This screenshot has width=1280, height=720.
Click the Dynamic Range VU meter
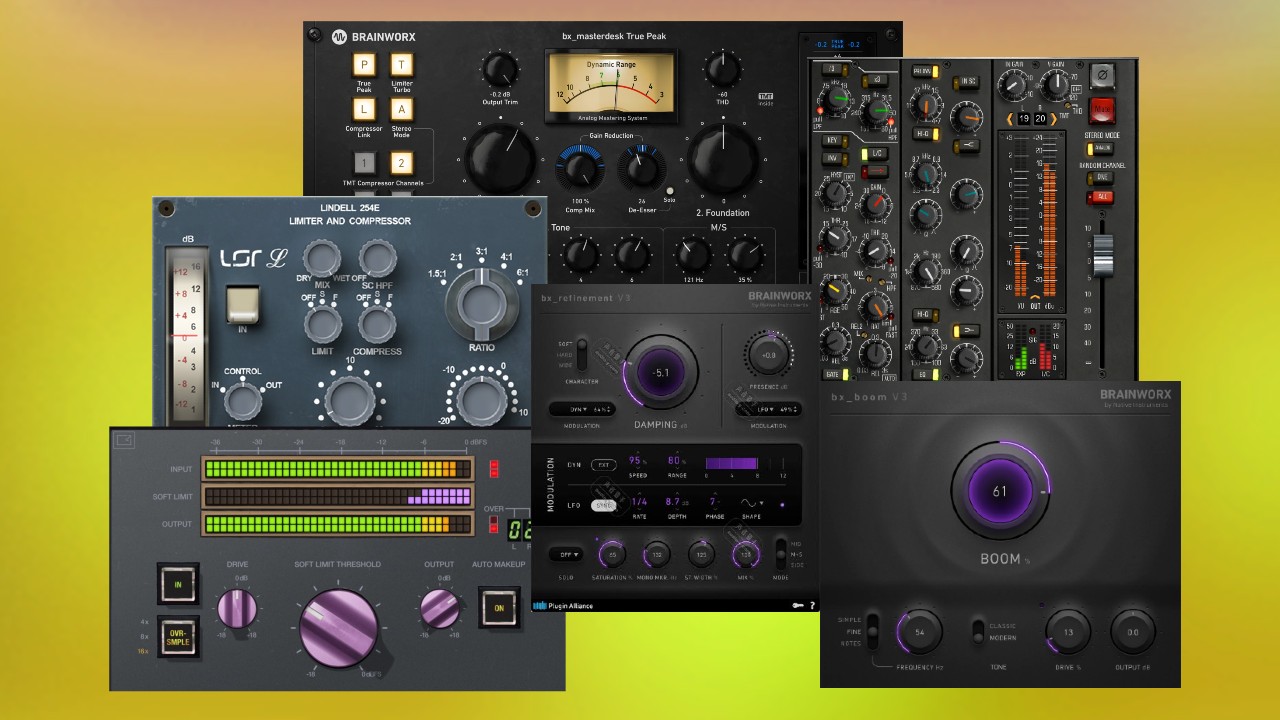pyautogui.click(x=610, y=88)
